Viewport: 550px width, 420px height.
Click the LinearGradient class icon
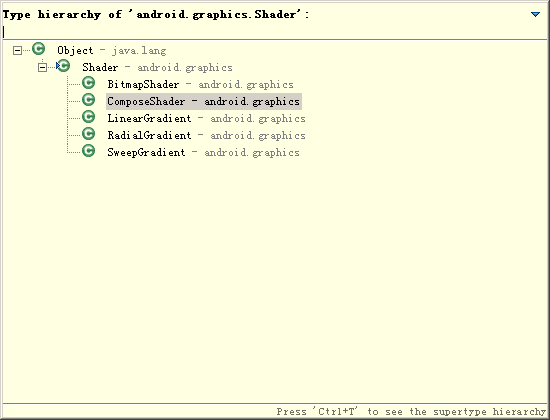pos(88,117)
